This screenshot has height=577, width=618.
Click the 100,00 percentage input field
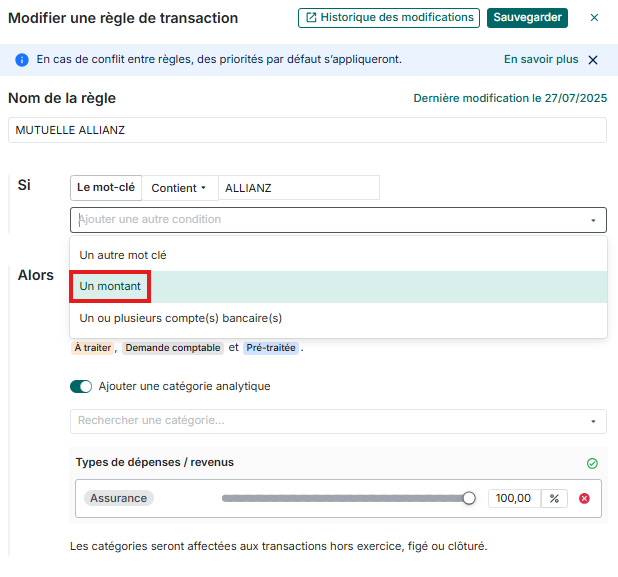[x=514, y=498]
